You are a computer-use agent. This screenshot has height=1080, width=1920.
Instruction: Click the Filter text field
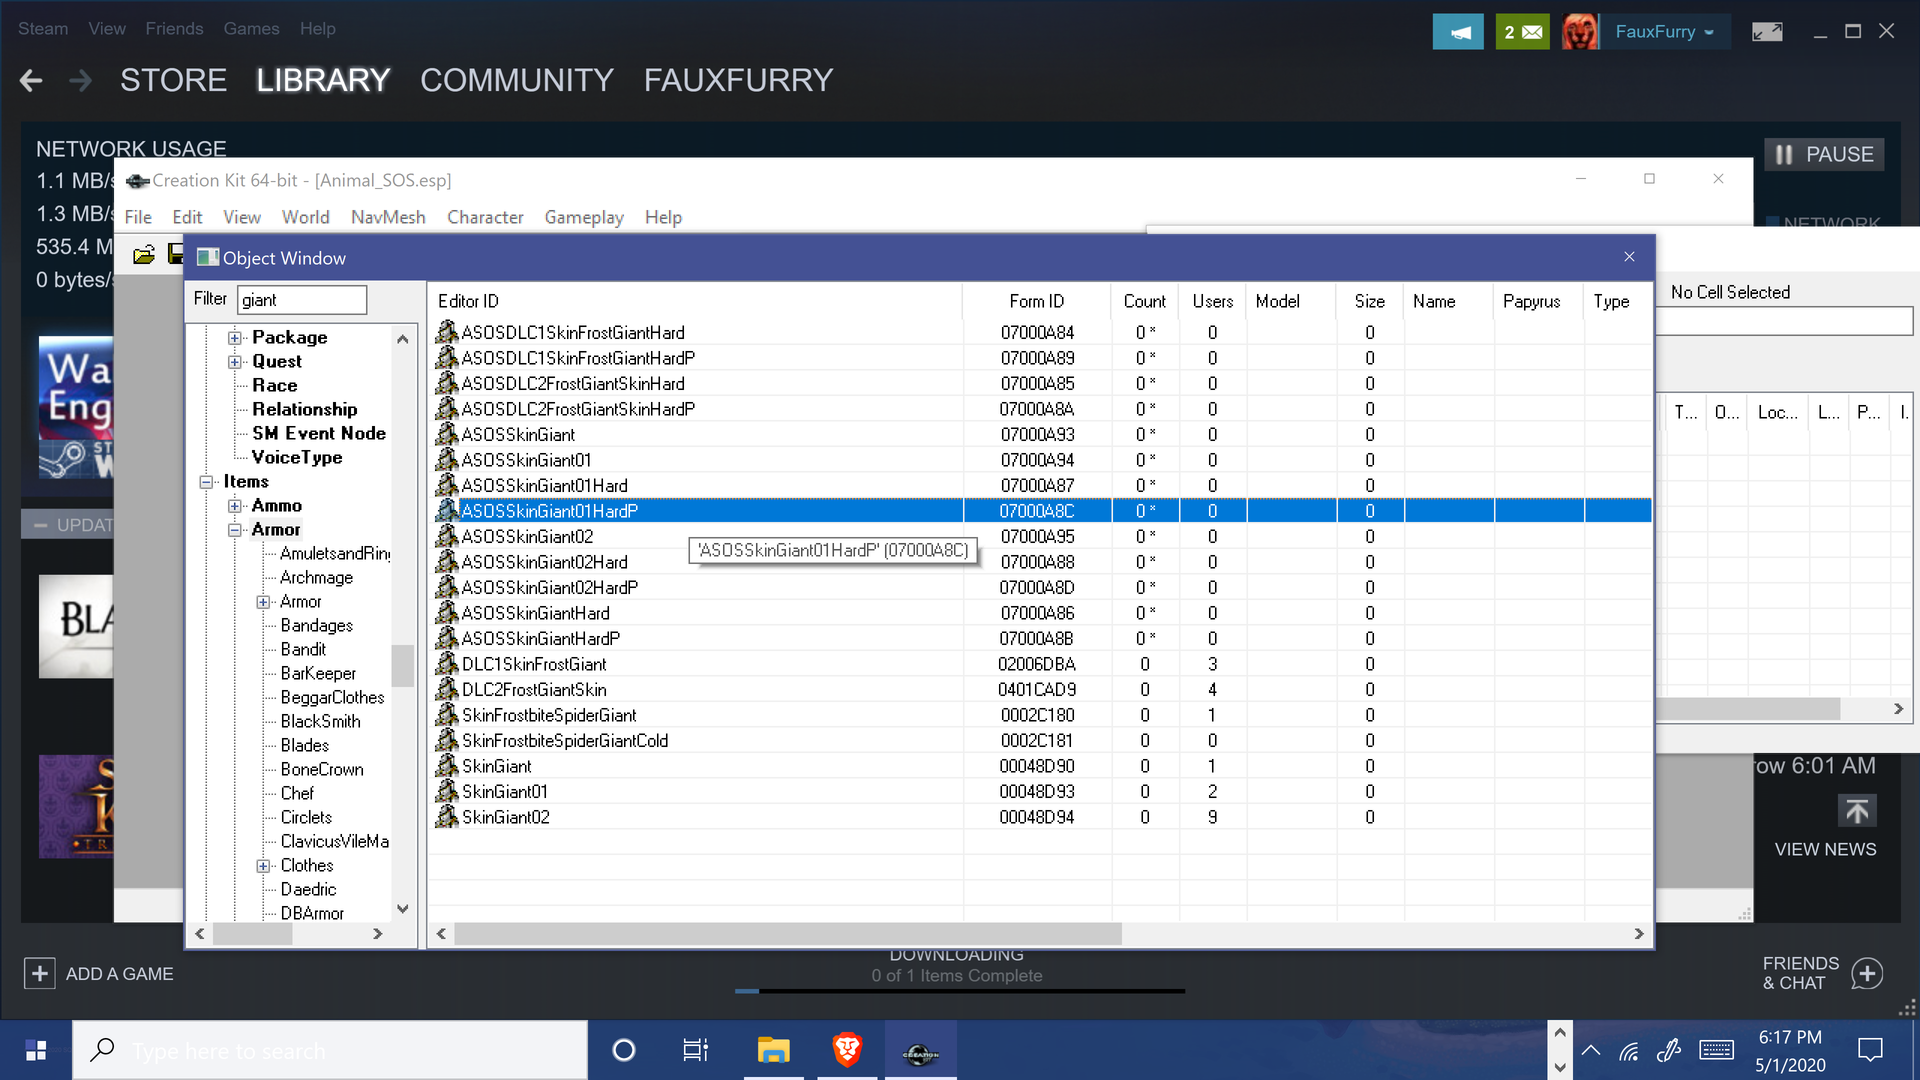click(301, 299)
